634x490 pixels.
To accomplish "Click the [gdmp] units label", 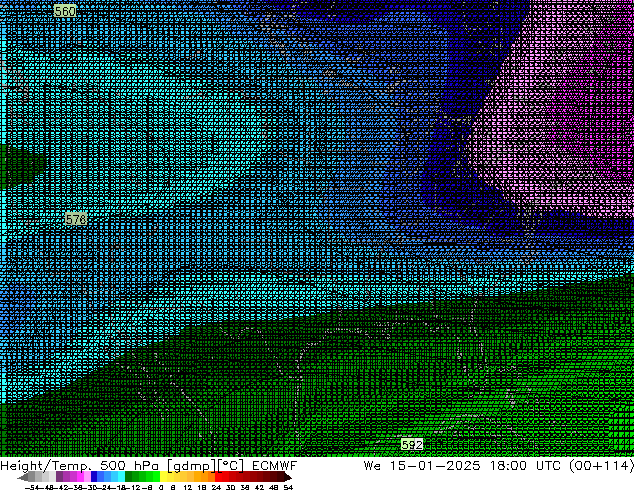I will [x=192, y=466].
